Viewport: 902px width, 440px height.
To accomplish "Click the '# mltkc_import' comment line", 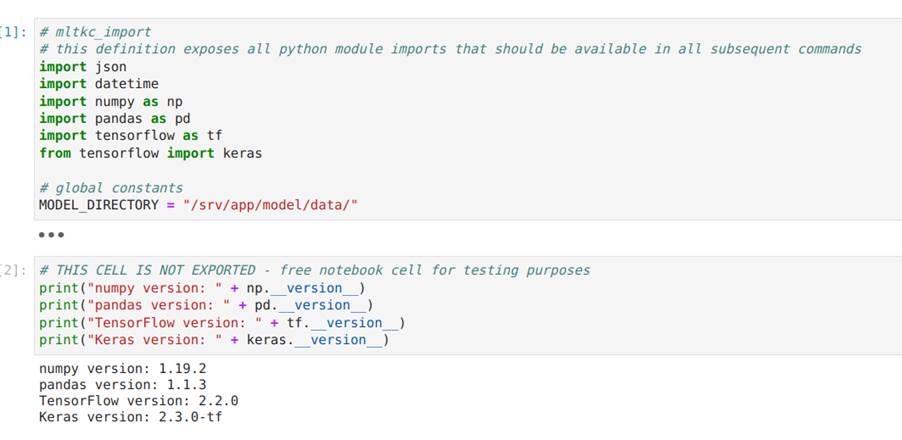I will click(95, 32).
